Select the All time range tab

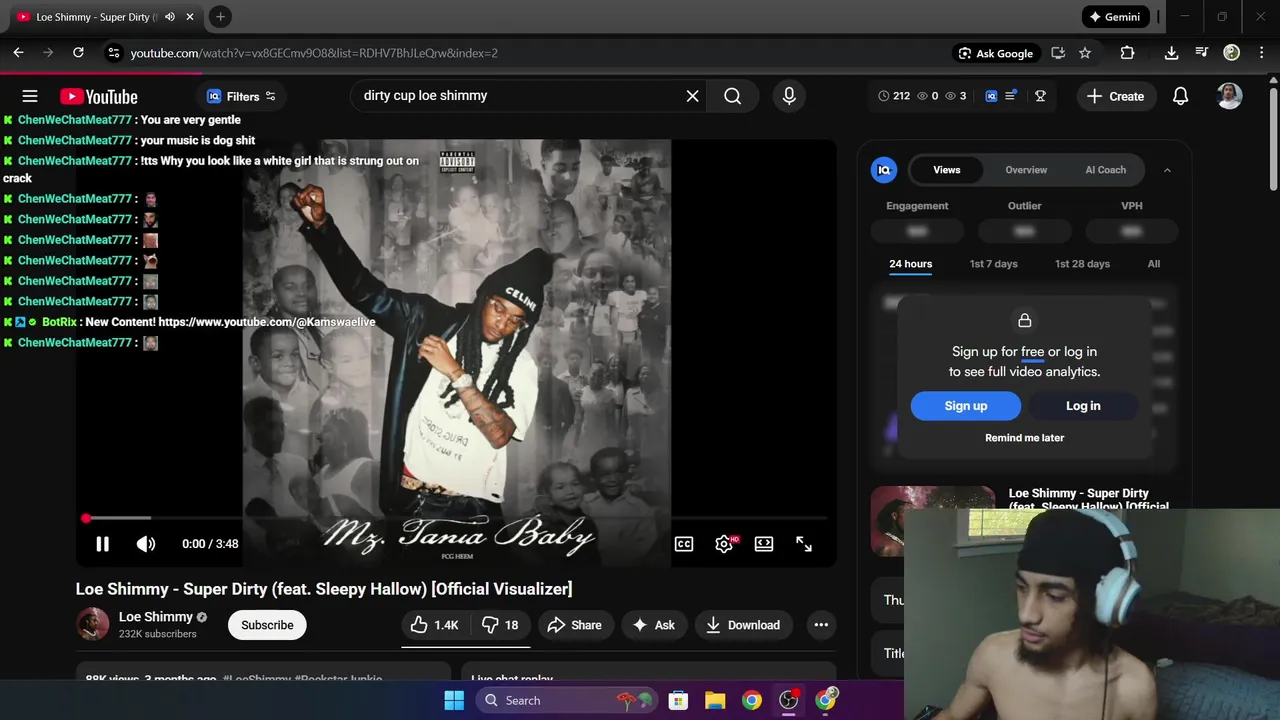click(1154, 264)
